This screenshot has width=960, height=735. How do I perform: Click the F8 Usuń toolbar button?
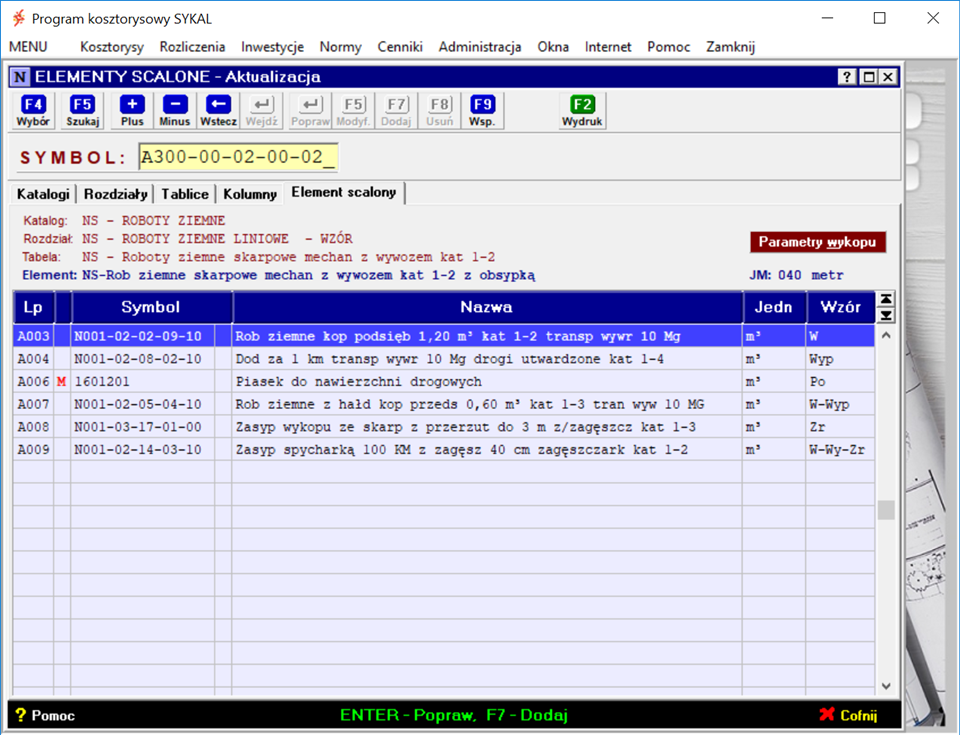pyautogui.click(x=440, y=111)
